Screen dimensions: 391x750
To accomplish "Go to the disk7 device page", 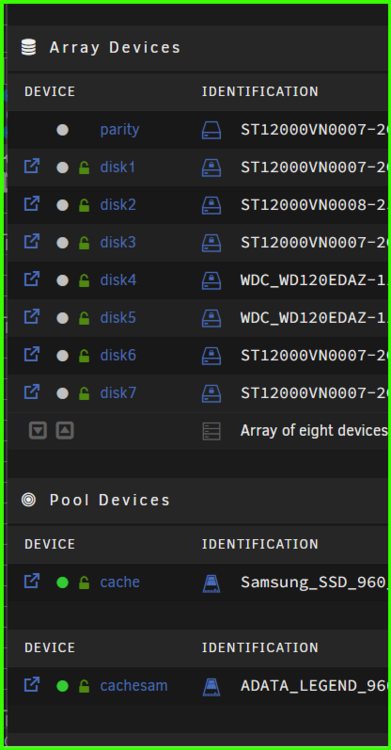I will point(118,394).
